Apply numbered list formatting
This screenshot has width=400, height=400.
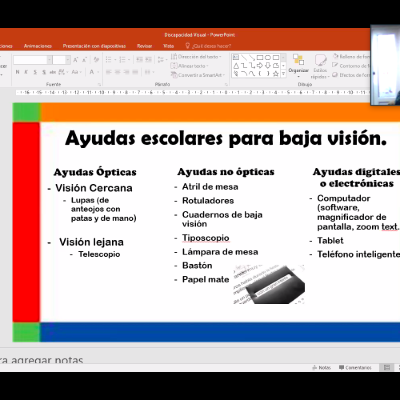(x=122, y=60)
